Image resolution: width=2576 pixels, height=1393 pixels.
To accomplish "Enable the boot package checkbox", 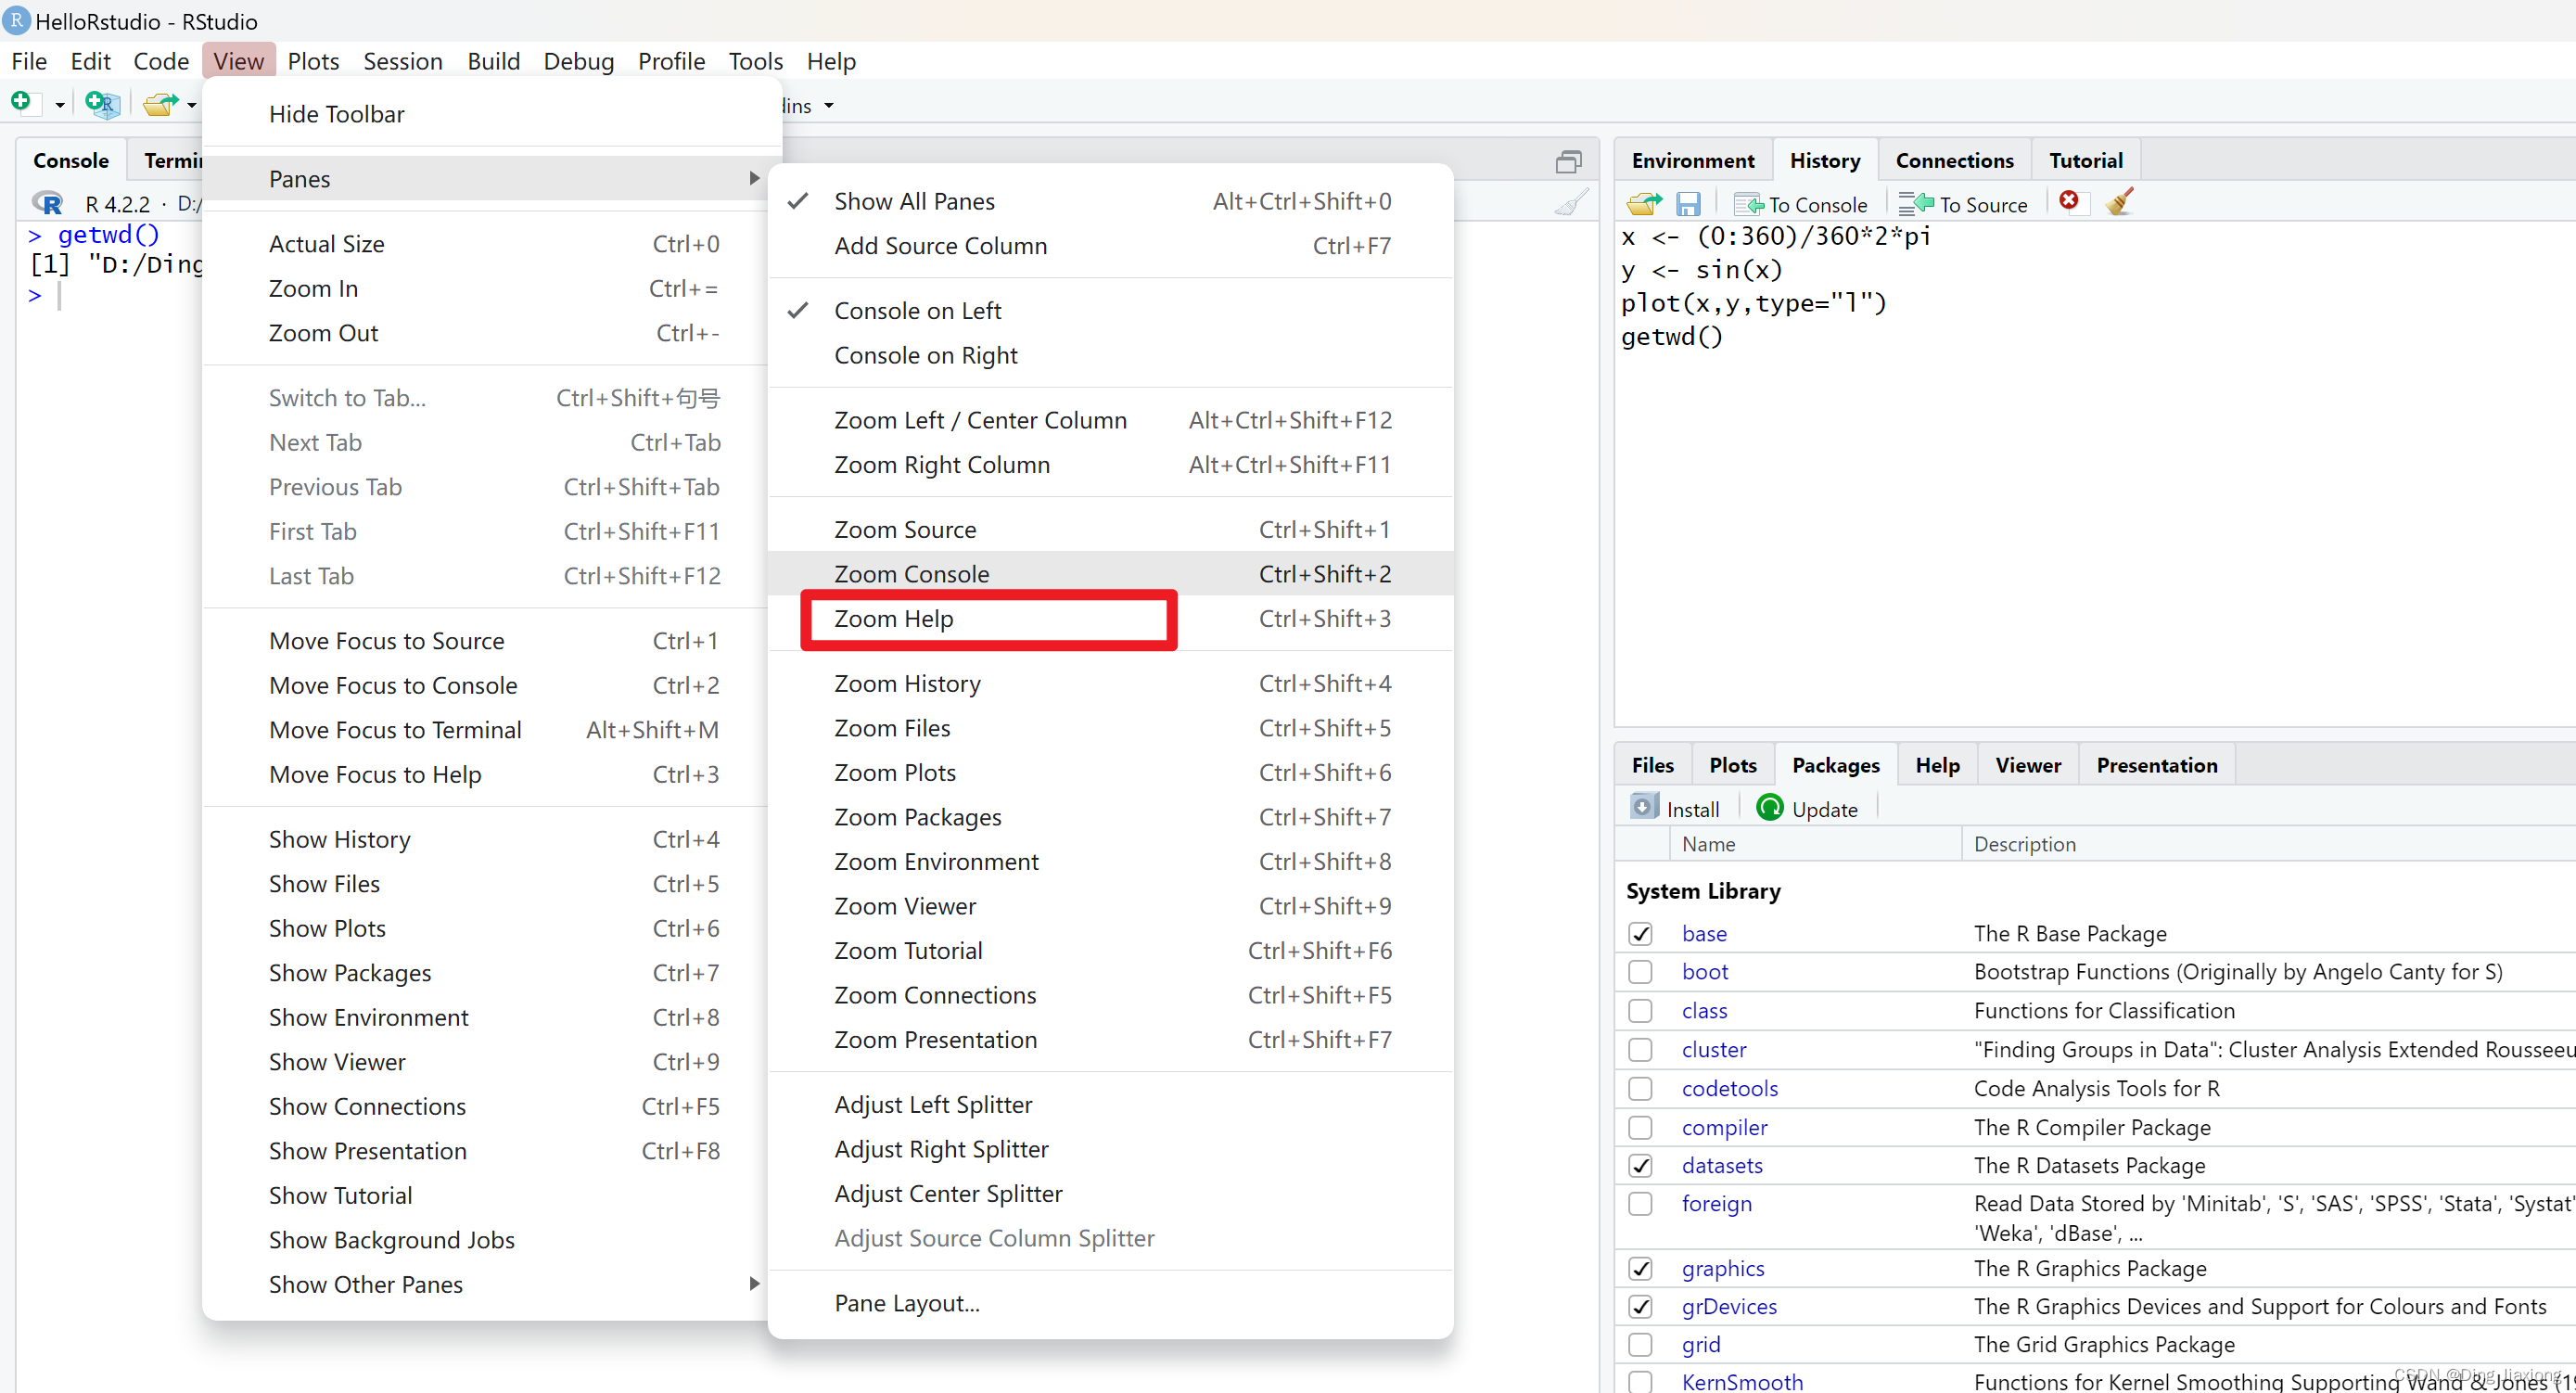I will 1640,972.
